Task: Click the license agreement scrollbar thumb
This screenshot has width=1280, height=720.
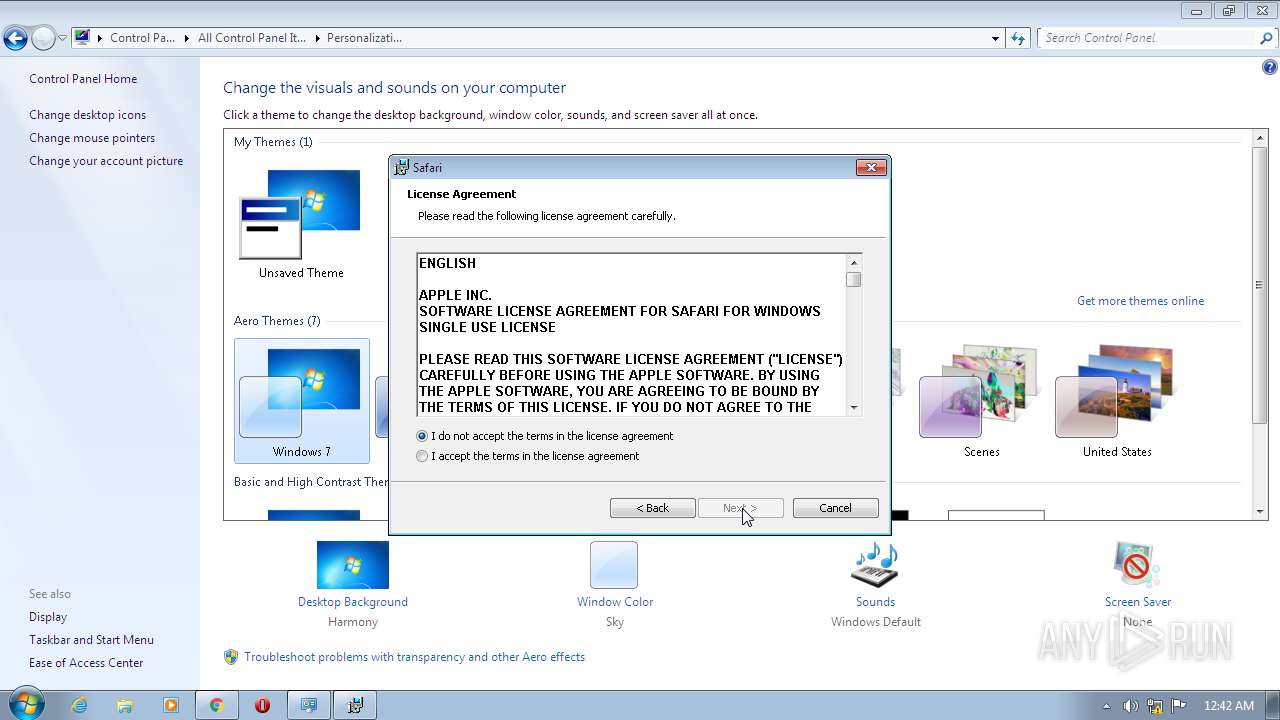Action: tap(854, 280)
